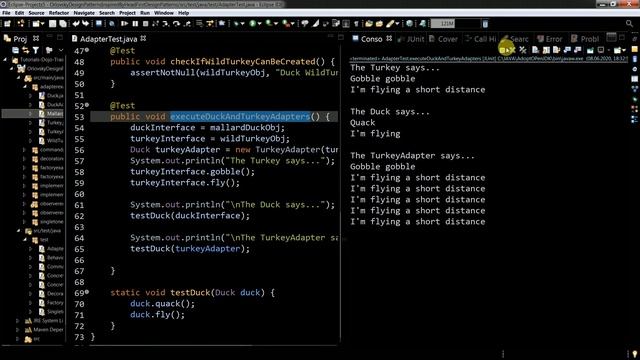Toggle fold marker at line 47
The image size is (640, 360).
coord(87,50)
